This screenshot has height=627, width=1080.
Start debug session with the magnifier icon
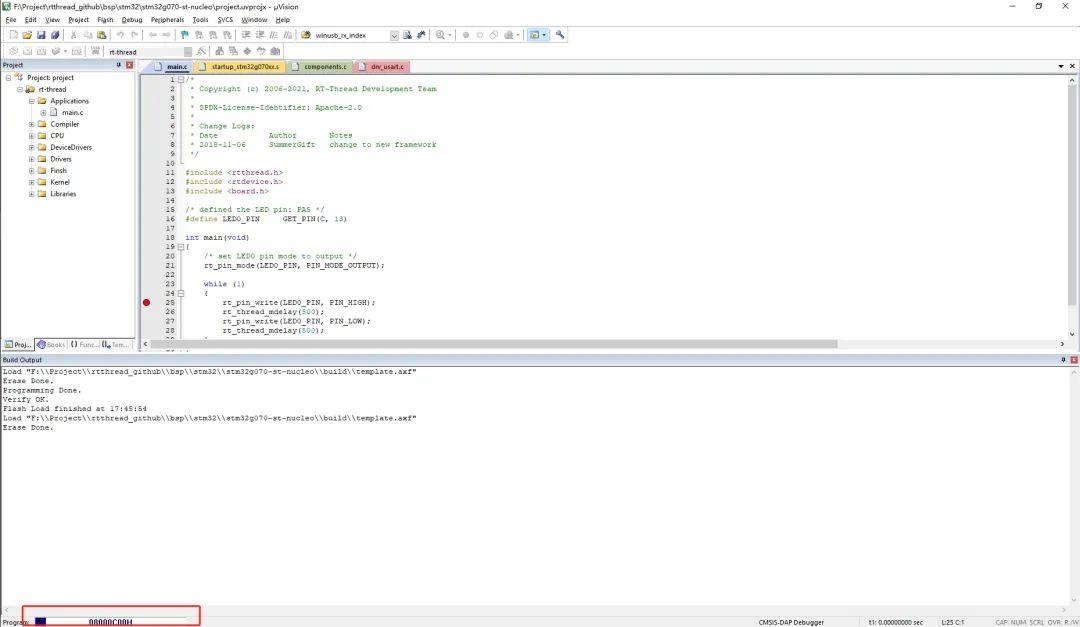coord(440,35)
